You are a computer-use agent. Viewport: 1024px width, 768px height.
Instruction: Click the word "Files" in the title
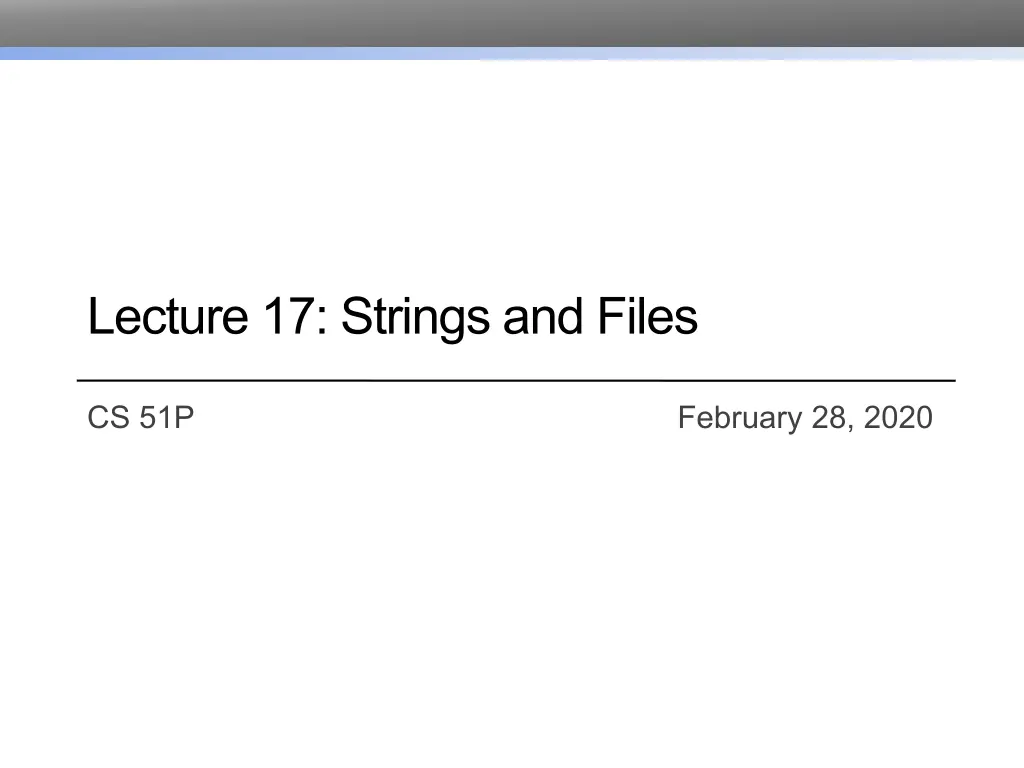648,318
